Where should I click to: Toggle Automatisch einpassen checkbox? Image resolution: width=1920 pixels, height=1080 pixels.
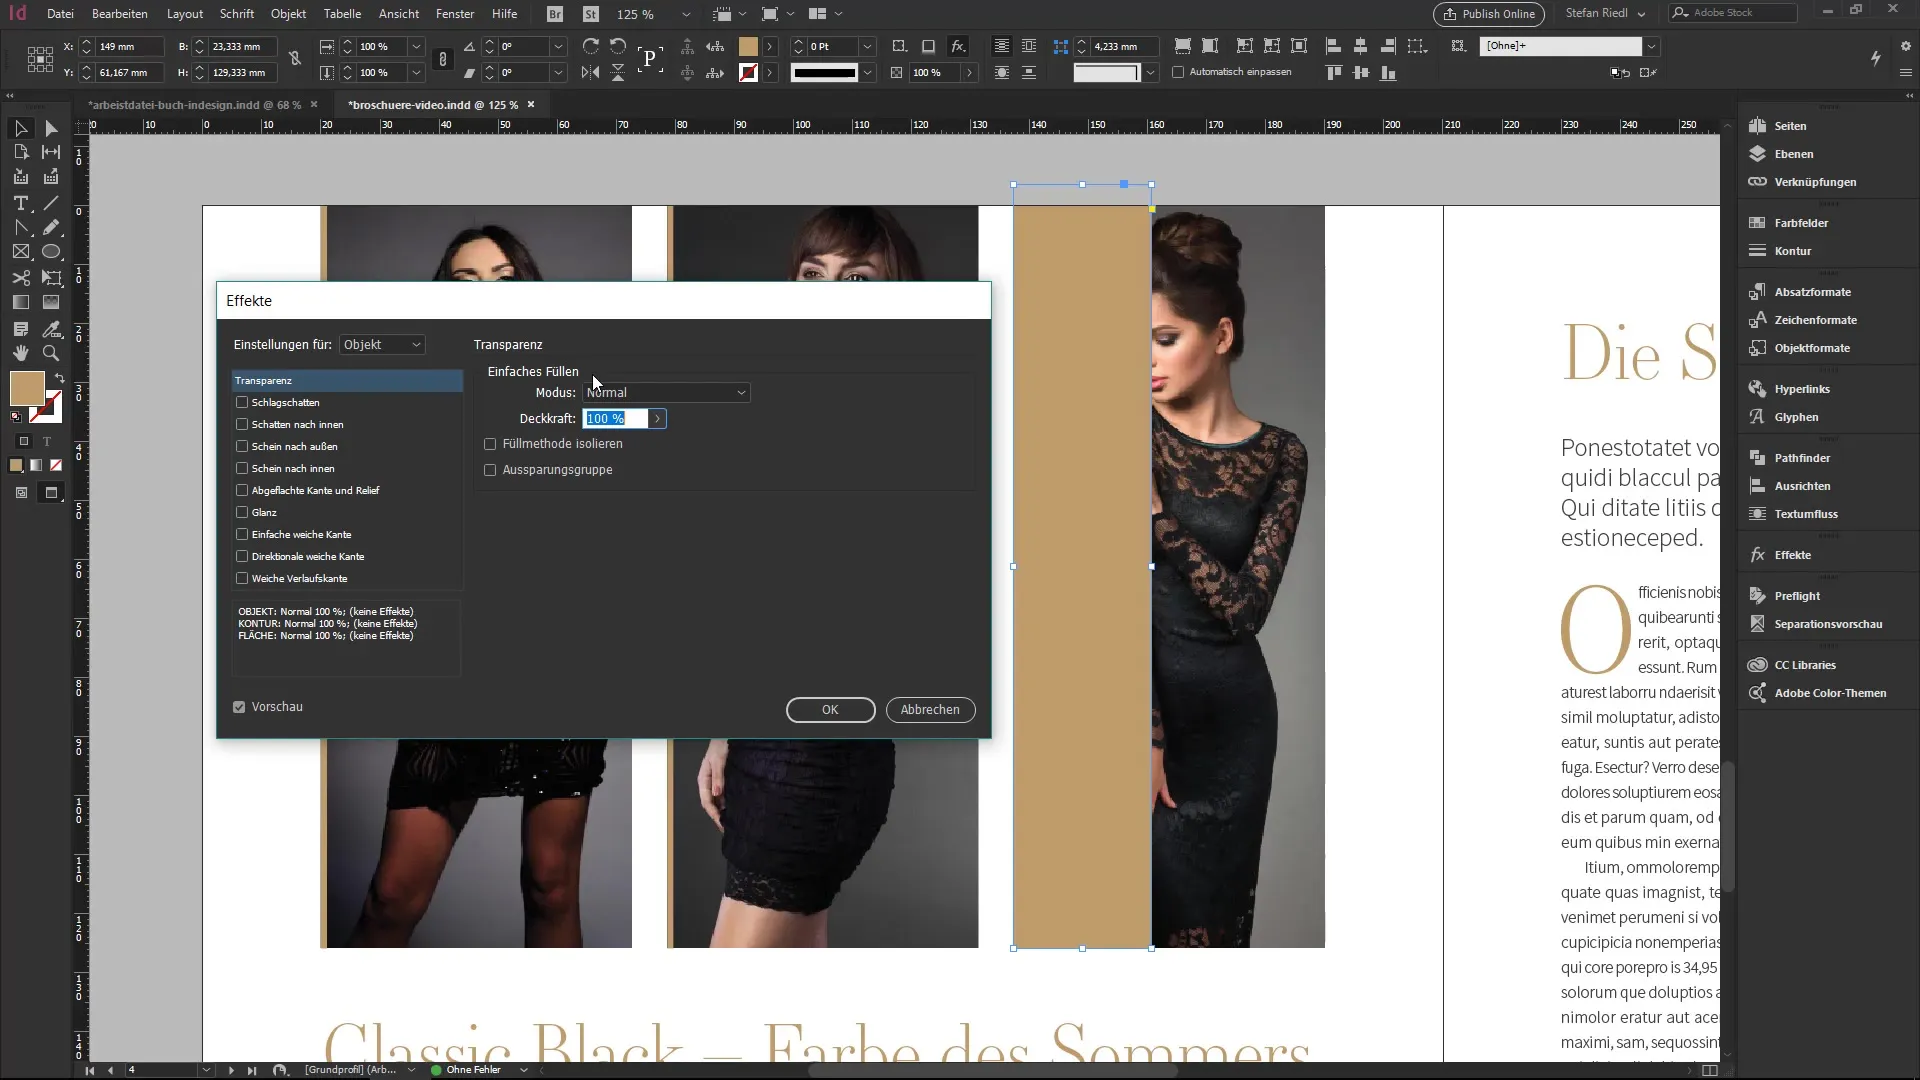(x=1178, y=72)
